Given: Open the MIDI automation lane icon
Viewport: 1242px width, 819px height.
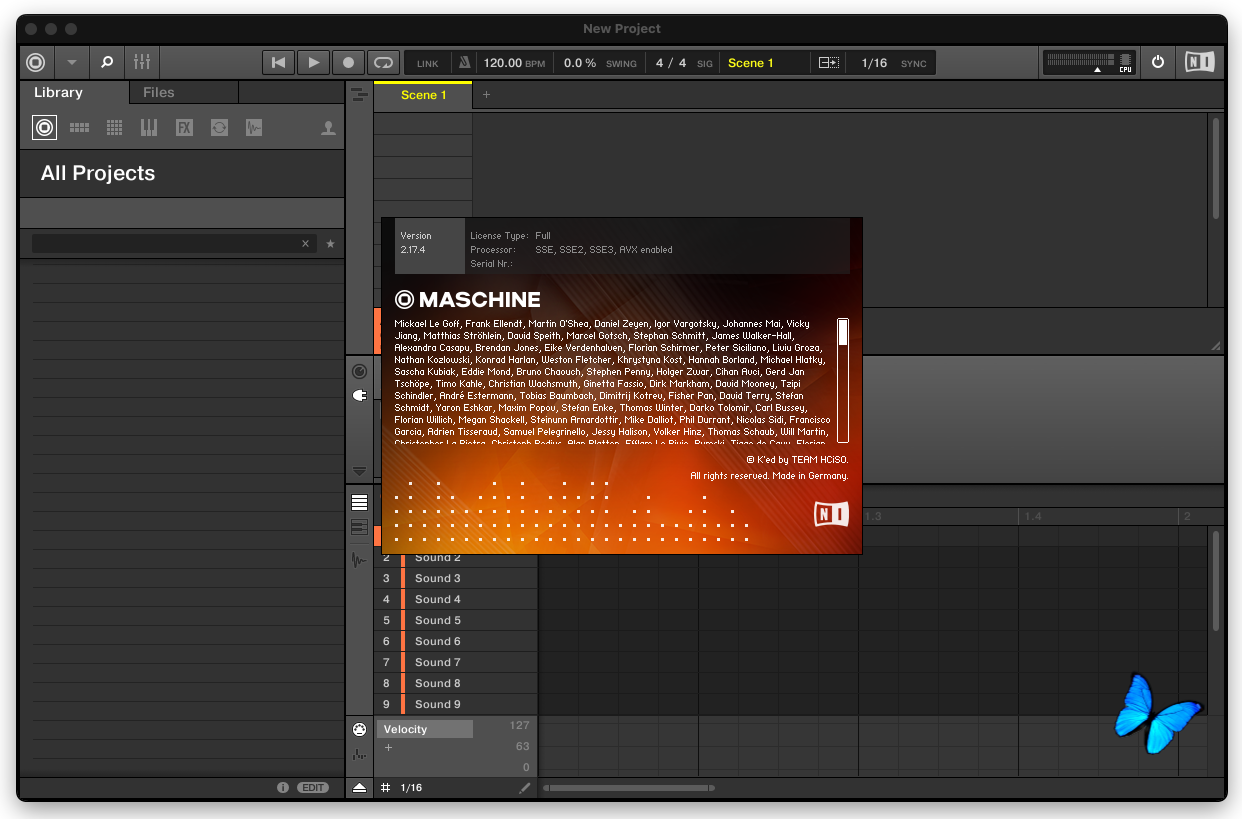Looking at the screenshot, I should tap(359, 729).
